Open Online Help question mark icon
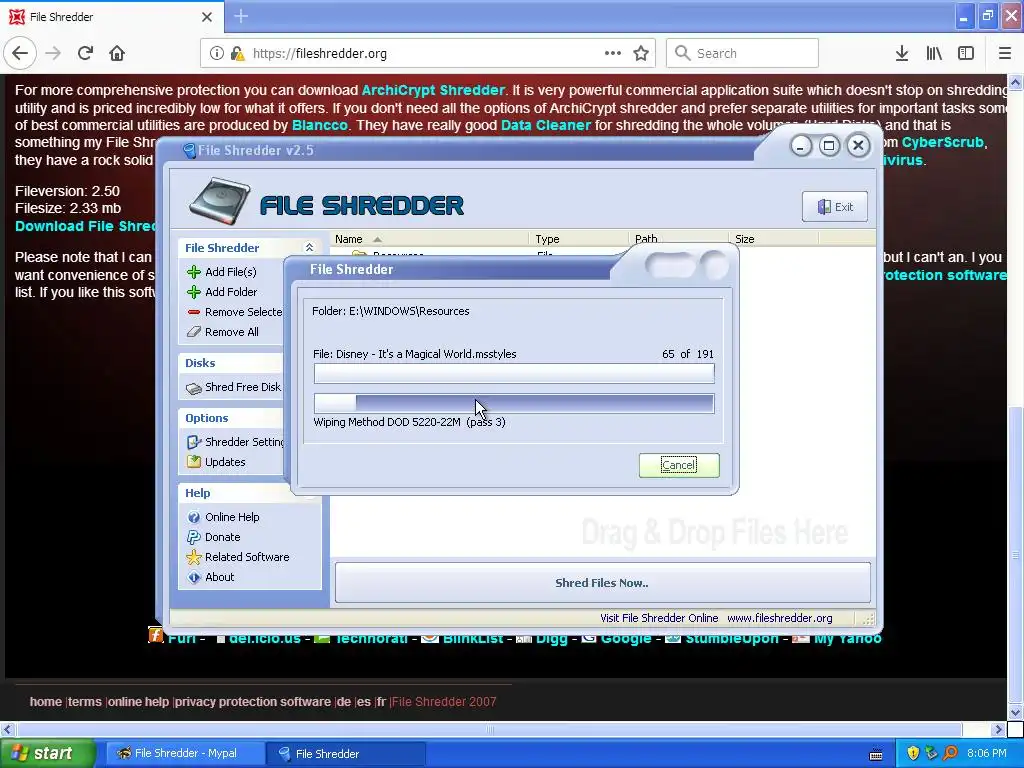The width and height of the screenshot is (1024, 768). (x=194, y=517)
